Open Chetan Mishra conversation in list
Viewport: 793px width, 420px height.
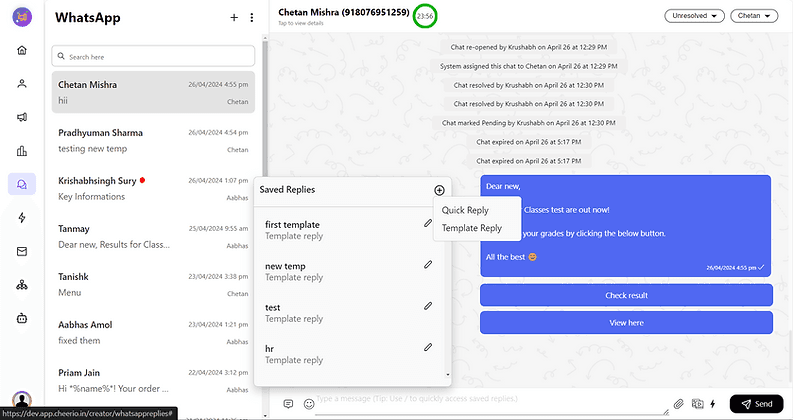click(153, 92)
